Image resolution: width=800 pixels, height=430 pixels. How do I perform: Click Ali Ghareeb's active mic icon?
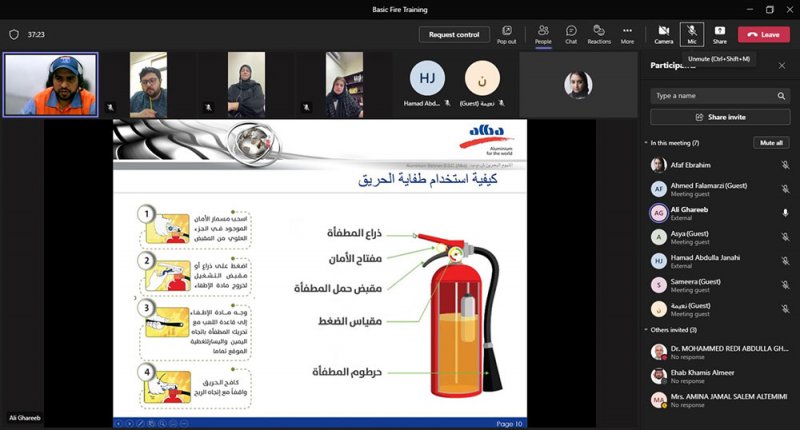(x=785, y=213)
